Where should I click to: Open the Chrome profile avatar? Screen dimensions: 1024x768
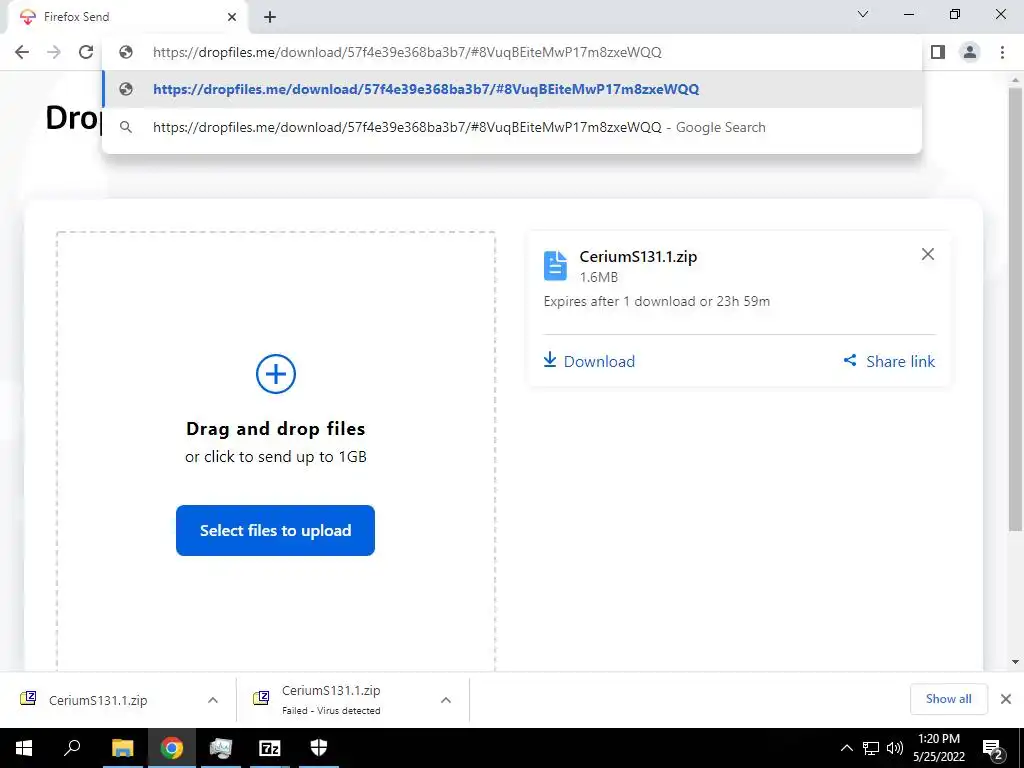970,52
